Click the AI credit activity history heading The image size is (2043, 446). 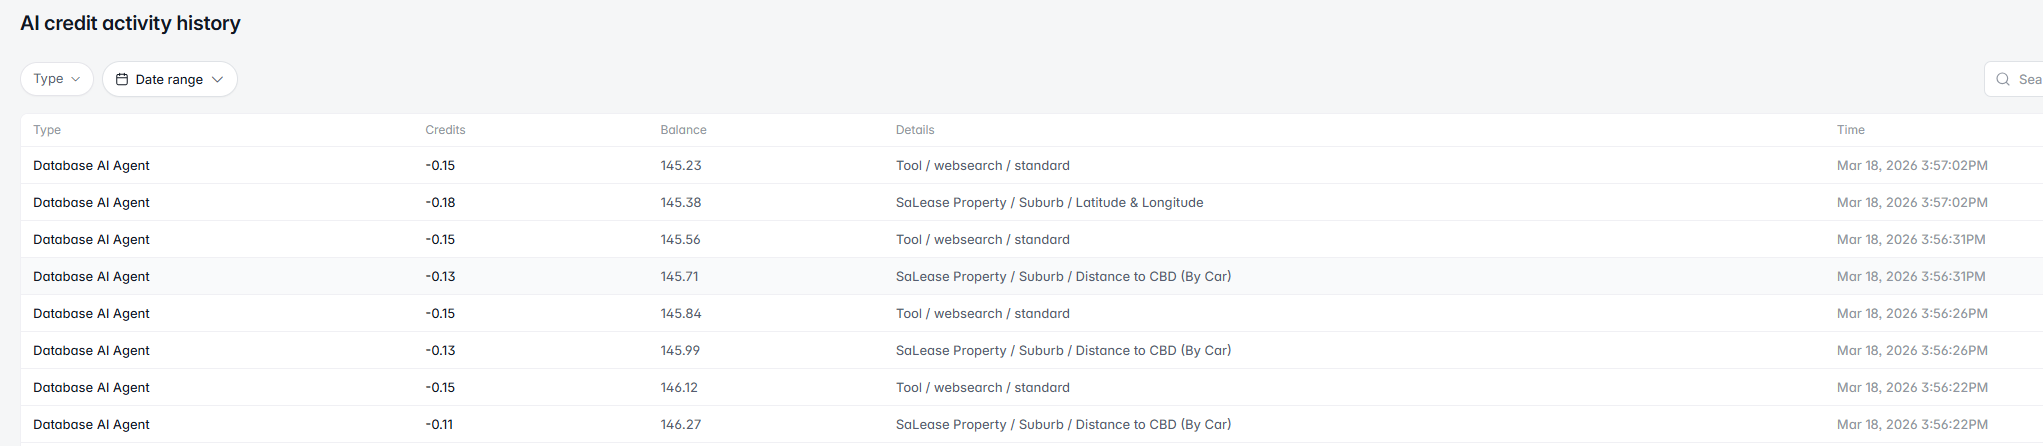click(130, 23)
